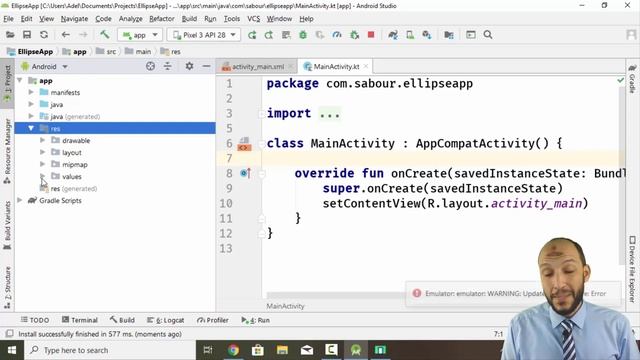
Task: Click the Run app rerun icon
Action: tap(252, 35)
